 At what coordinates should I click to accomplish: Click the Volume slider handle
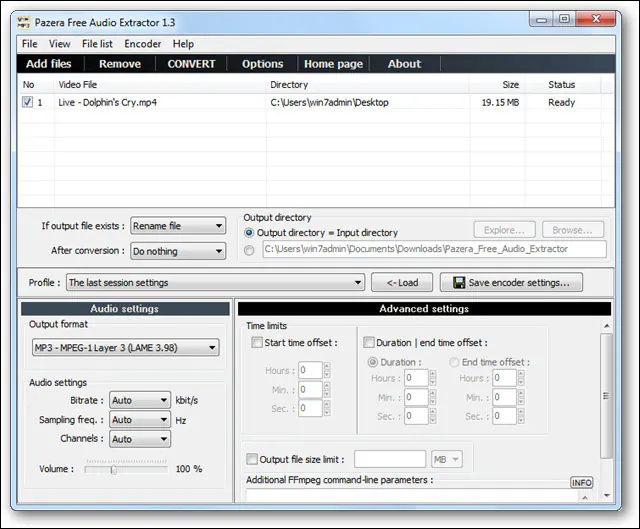pyautogui.click(x=114, y=470)
